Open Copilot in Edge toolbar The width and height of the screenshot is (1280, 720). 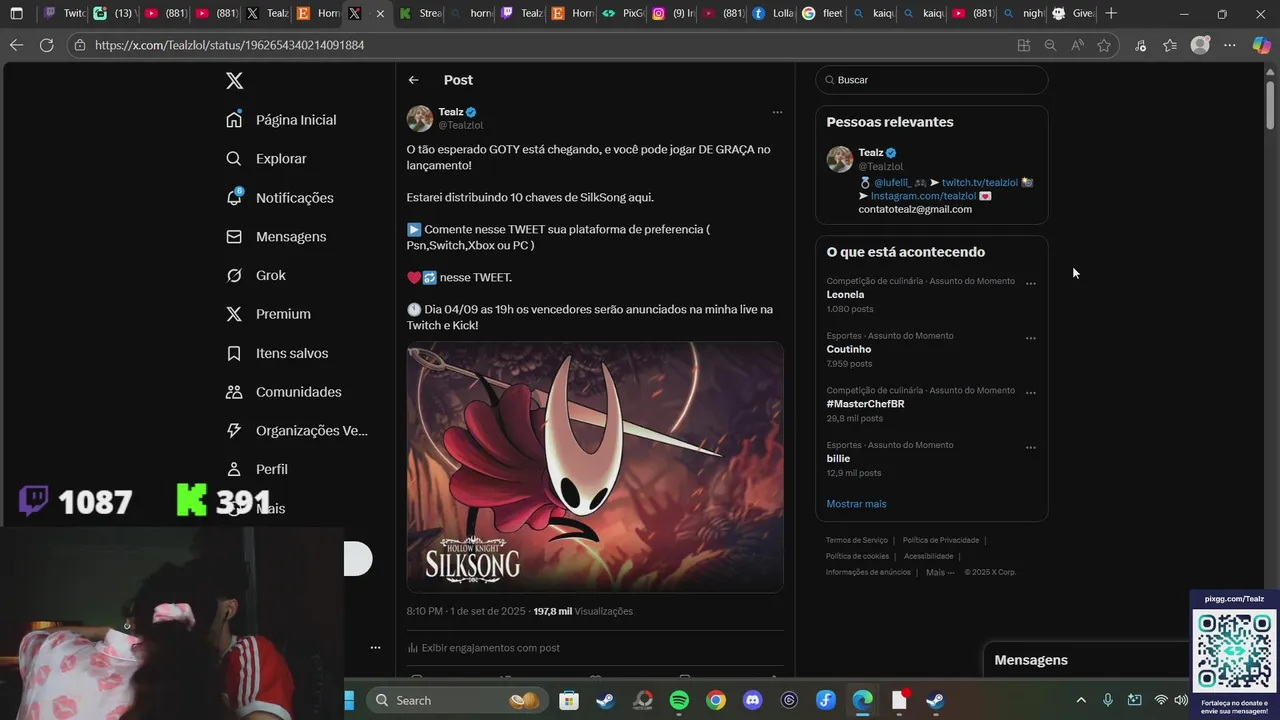pos(1262,45)
